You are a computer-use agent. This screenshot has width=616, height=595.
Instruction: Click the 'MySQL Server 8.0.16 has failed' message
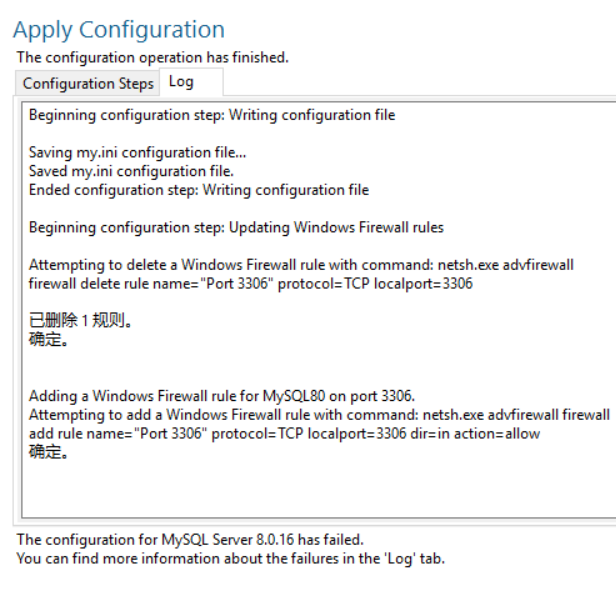click(x=189, y=540)
